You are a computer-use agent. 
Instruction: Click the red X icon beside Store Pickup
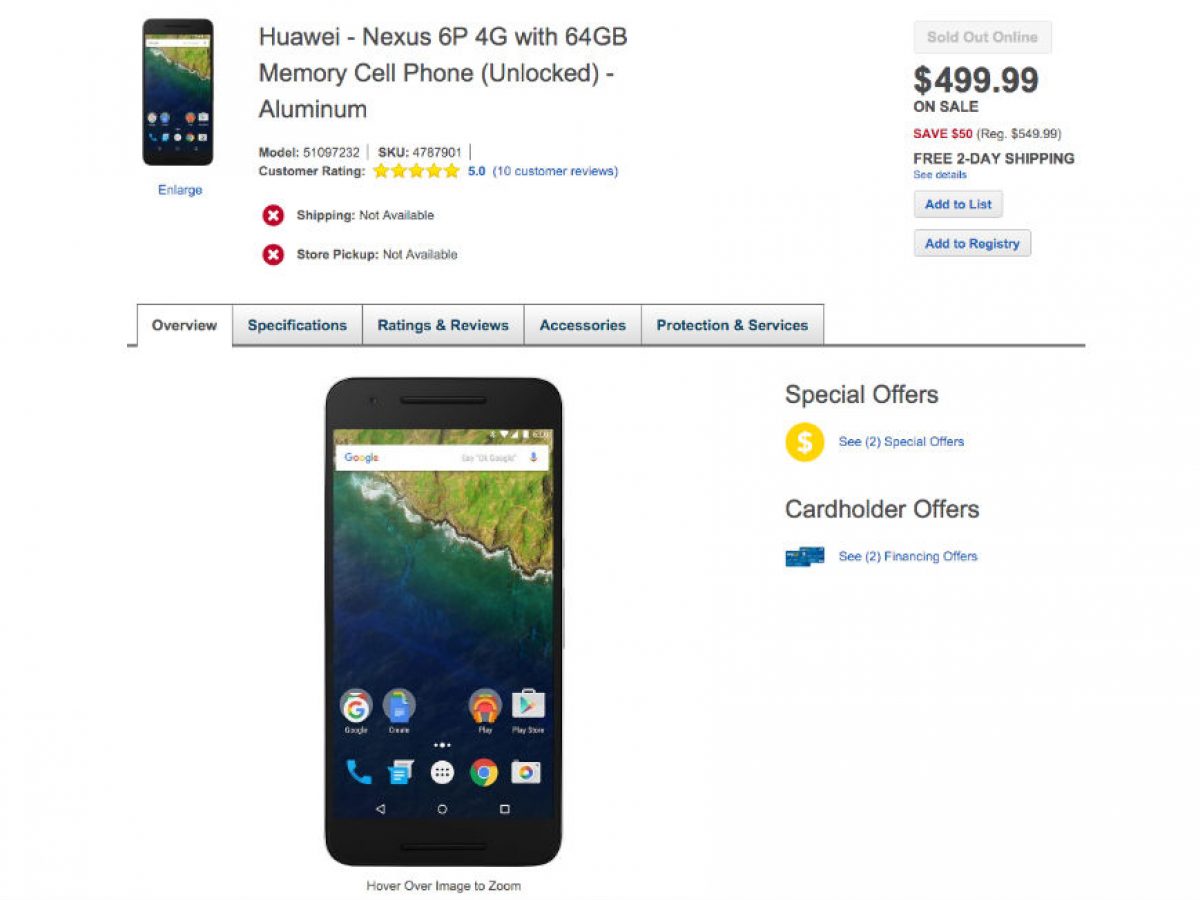(273, 255)
